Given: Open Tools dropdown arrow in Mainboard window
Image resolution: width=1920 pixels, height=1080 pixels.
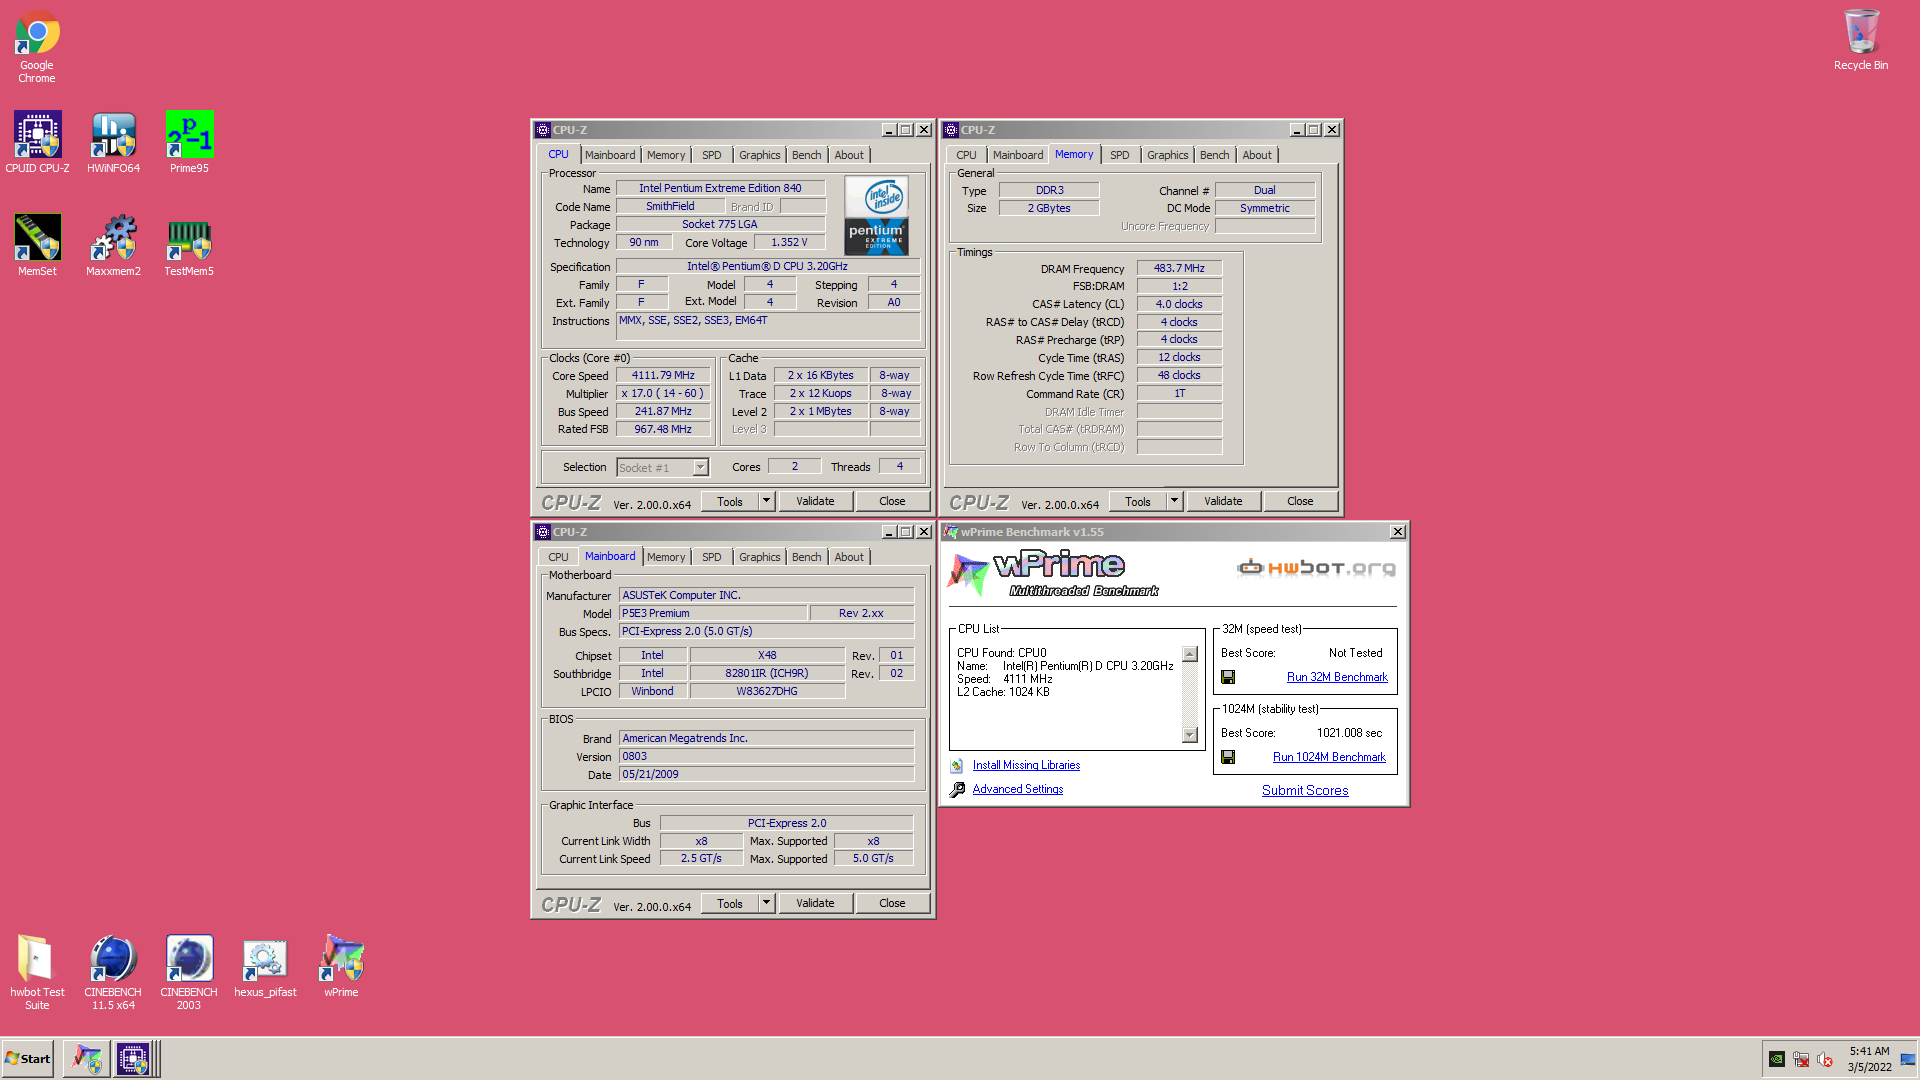Looking at the screenshot, I should pos(766,903).
